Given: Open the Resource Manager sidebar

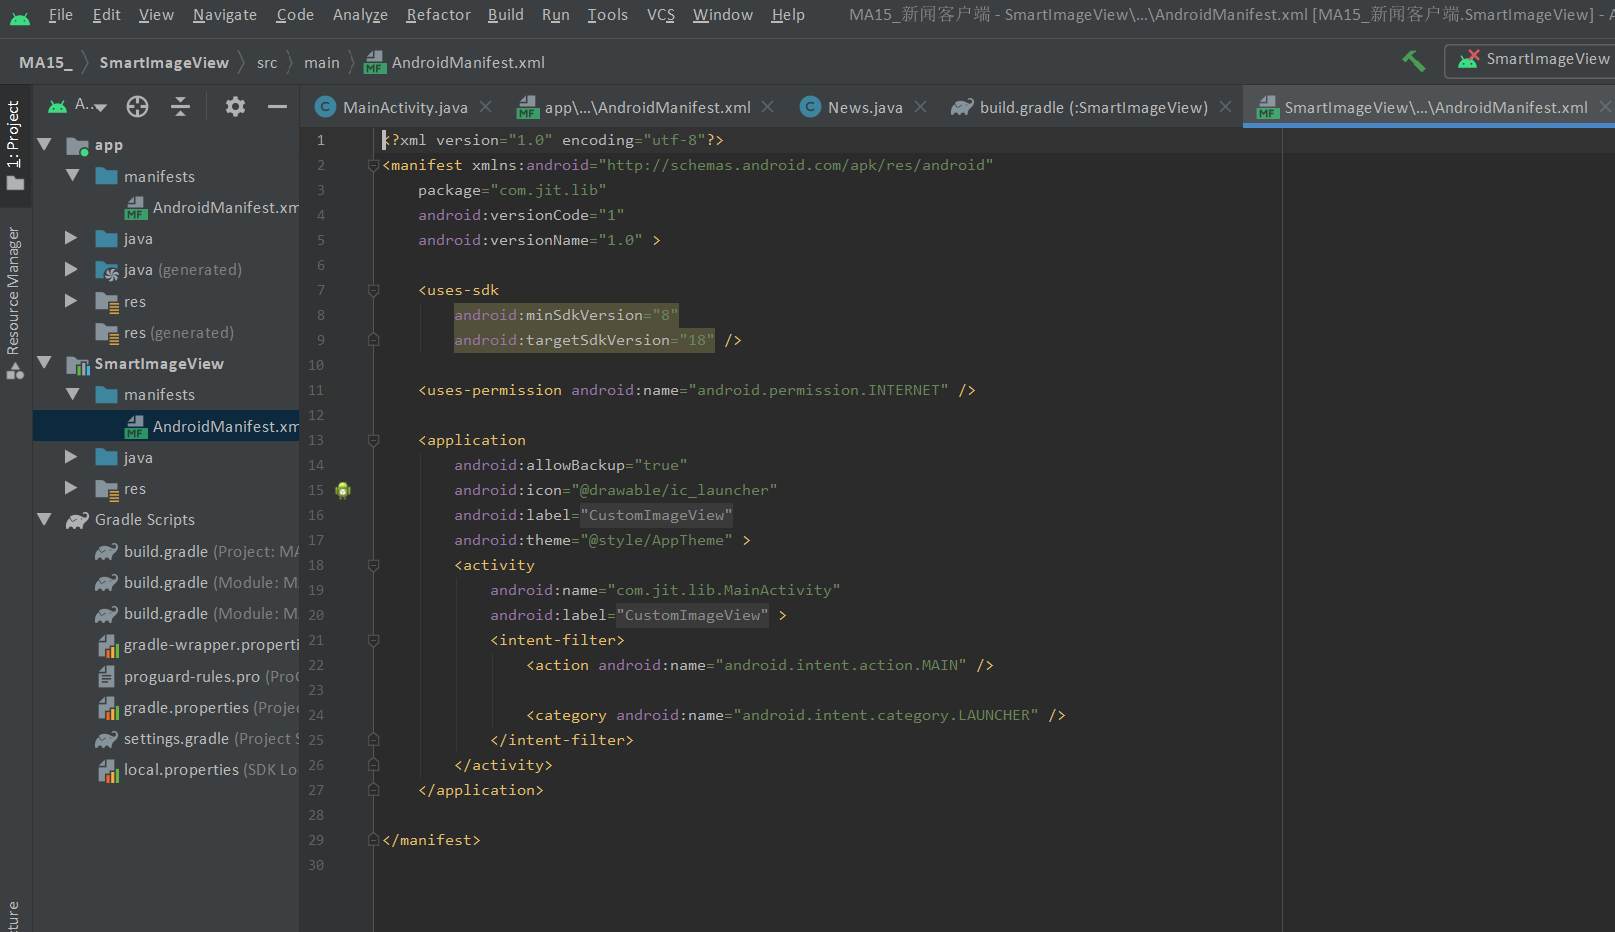Looking at the screenshot, I should click(x=14, y=280).
